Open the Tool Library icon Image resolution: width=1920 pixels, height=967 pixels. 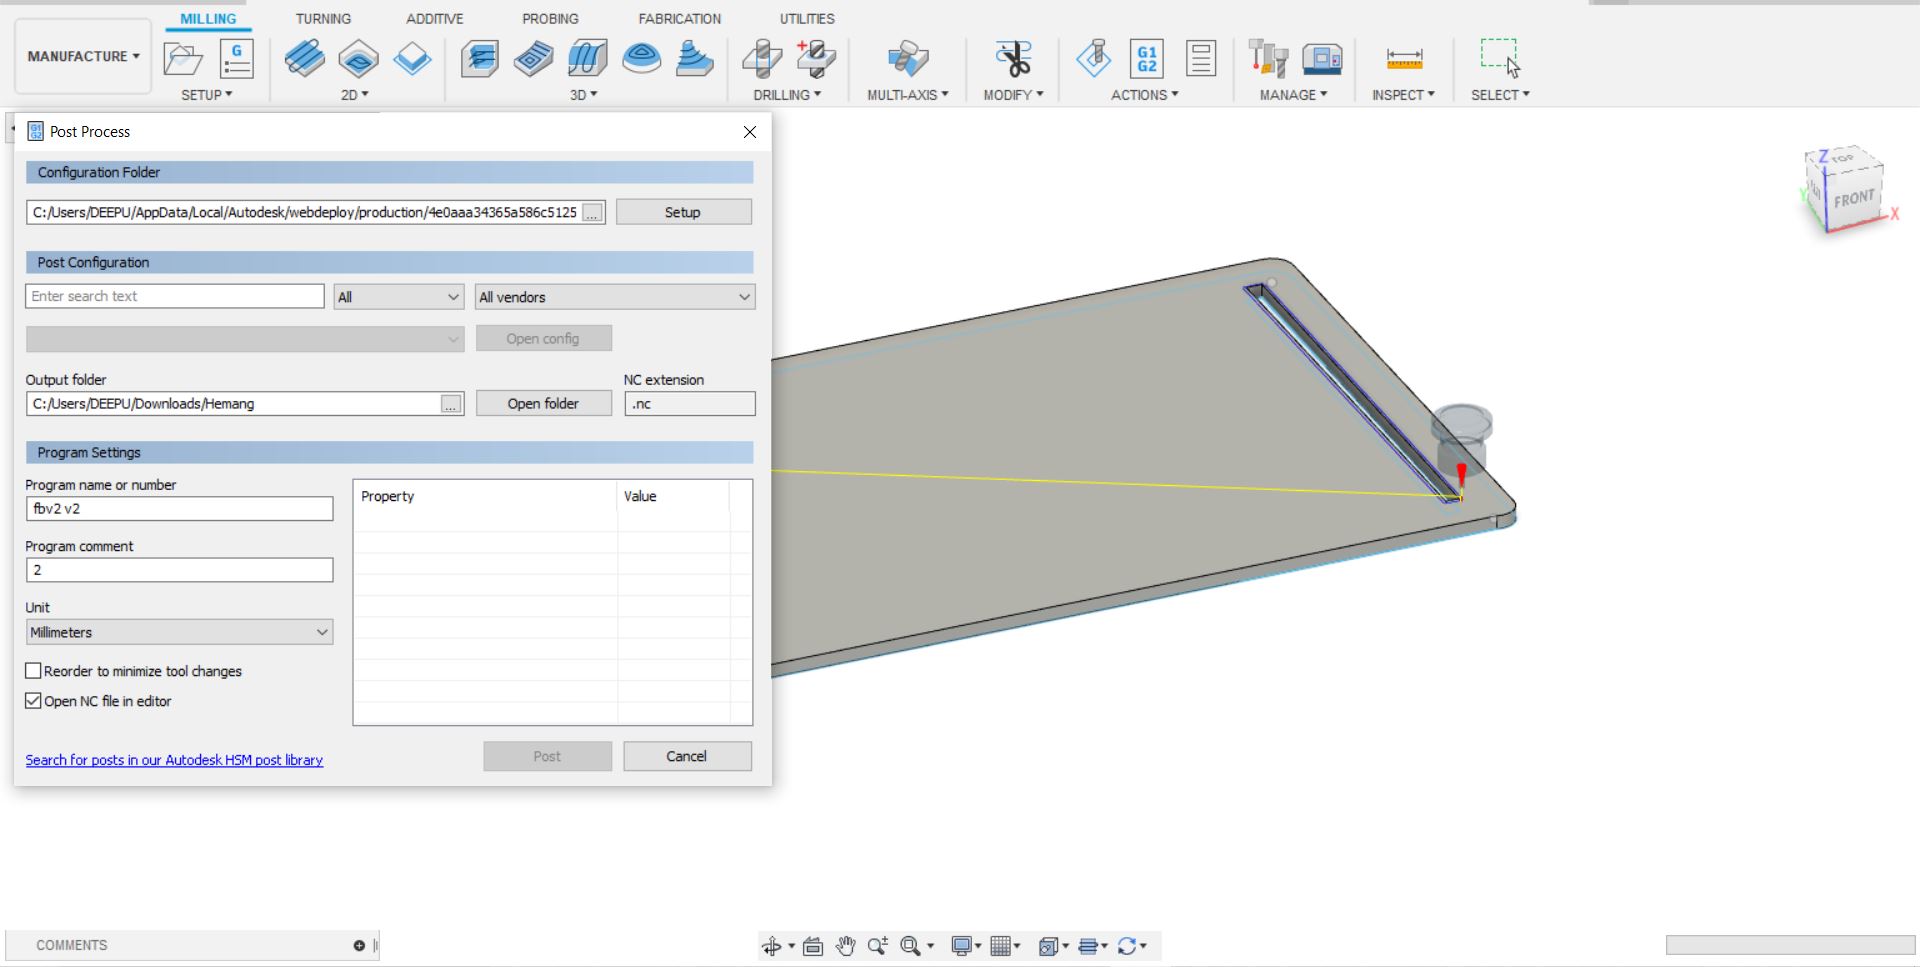[1269, 59]
